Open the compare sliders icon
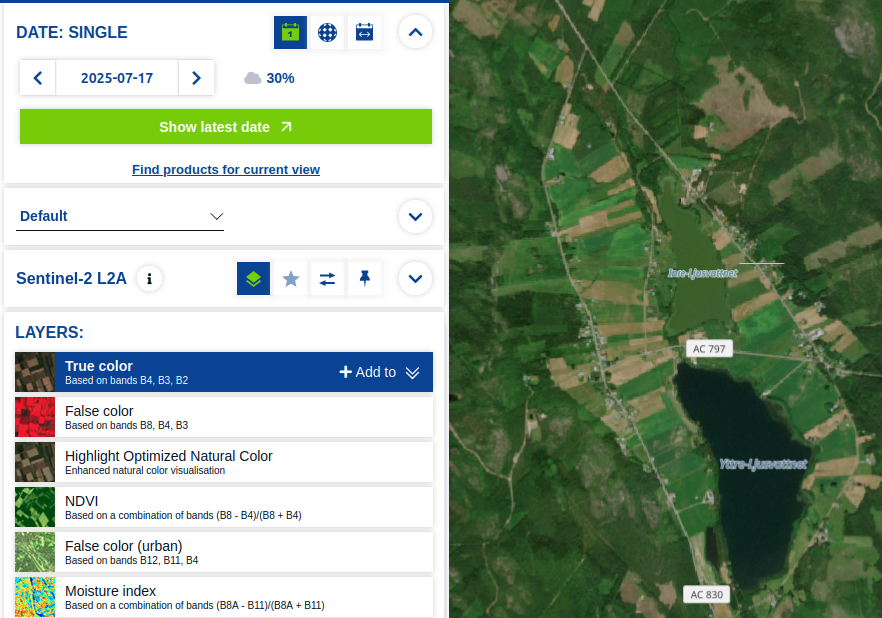The width and height of the screenshot is (882, 618). pos(327,279)
